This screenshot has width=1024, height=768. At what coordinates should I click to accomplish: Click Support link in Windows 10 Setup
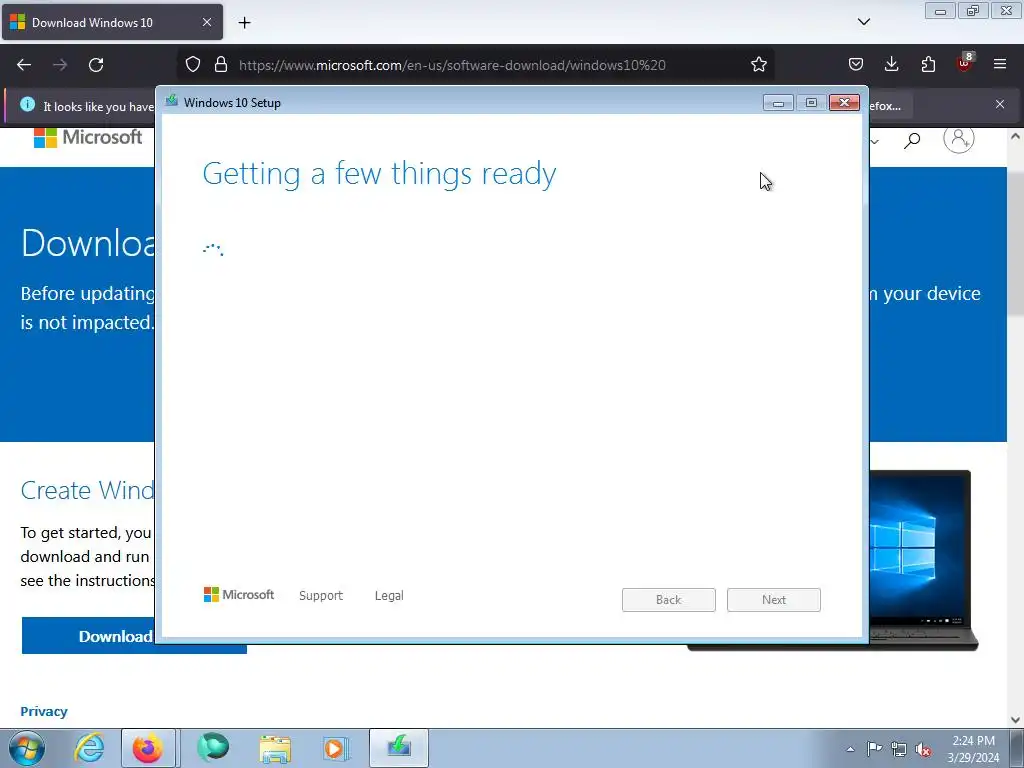(321, 596)
